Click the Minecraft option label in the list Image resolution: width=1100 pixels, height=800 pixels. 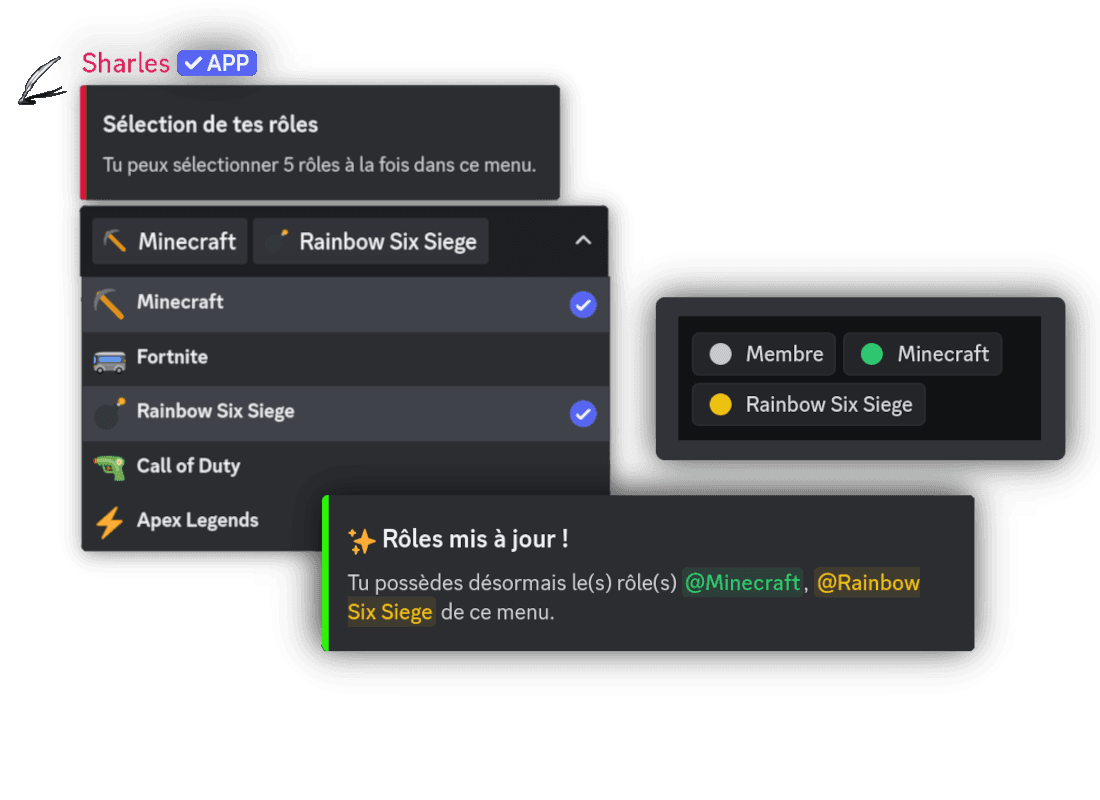pyautogui.click(x=180, y=302)
